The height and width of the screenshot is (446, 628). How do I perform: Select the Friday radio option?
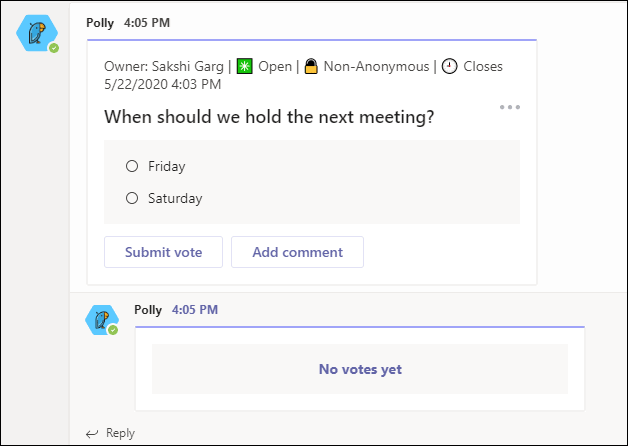coord(132,166)
